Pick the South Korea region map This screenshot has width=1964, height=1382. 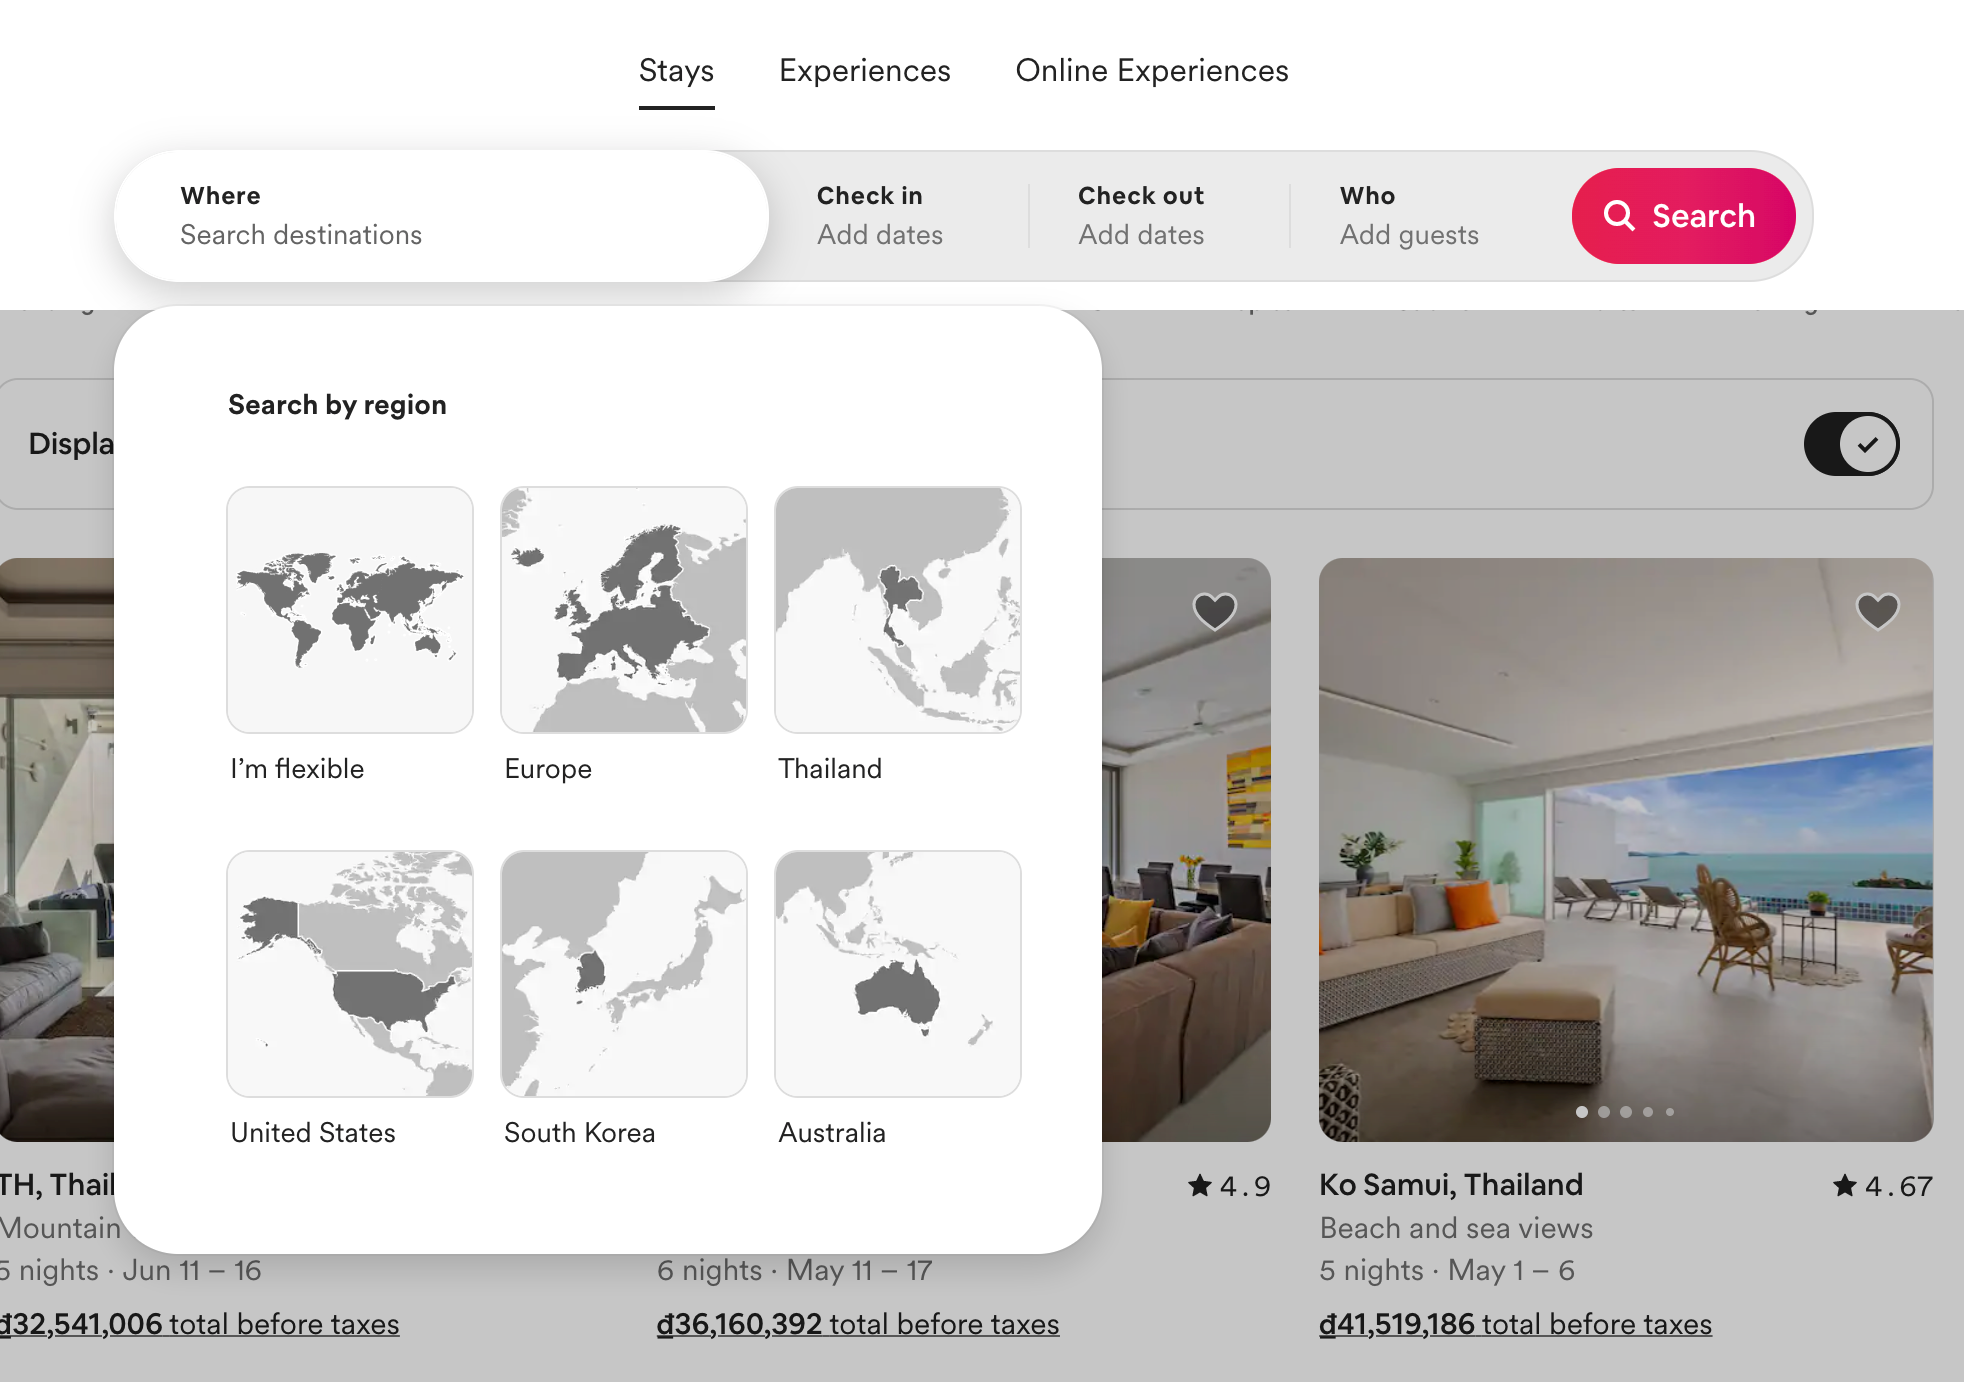pyautogui.click(x=624, y=974)
